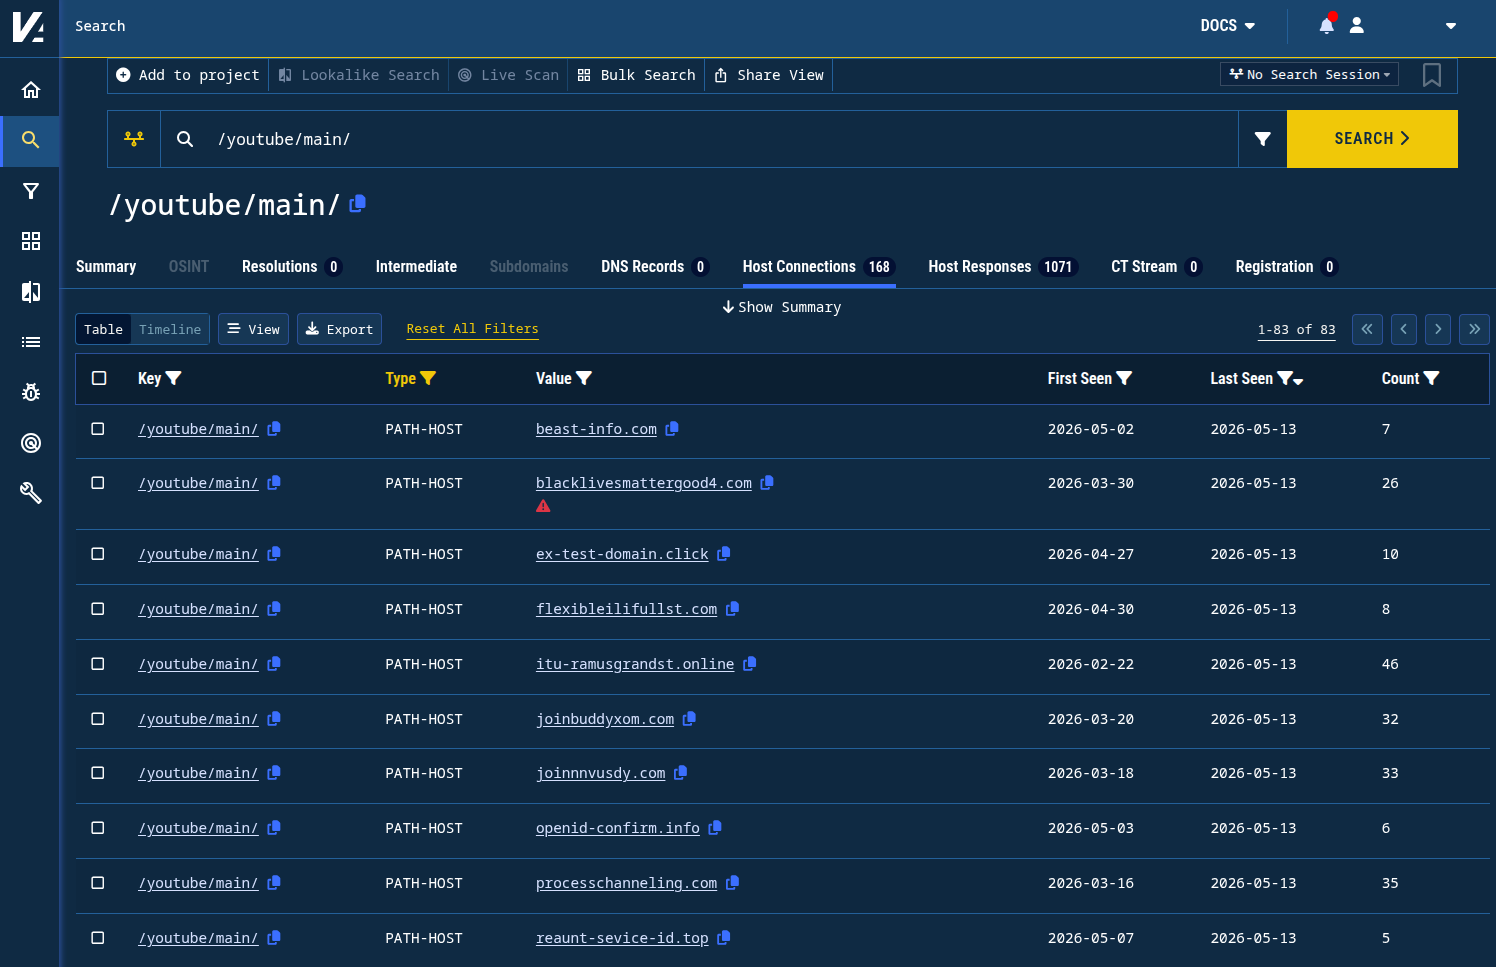The height and width of the screenshot is (967, 1496).
Task: Open the bug icon in sidebar
Action: (x=31, y=392)
